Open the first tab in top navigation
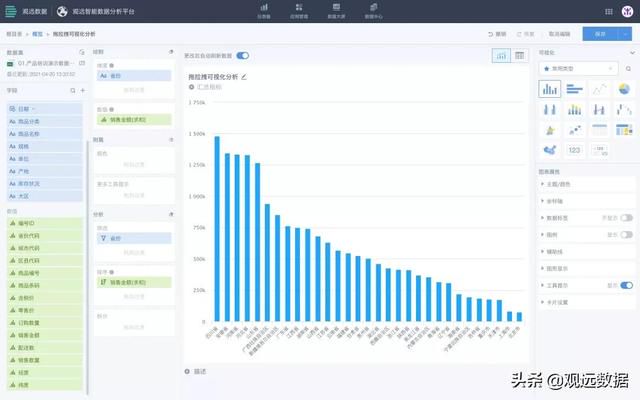 264,11
